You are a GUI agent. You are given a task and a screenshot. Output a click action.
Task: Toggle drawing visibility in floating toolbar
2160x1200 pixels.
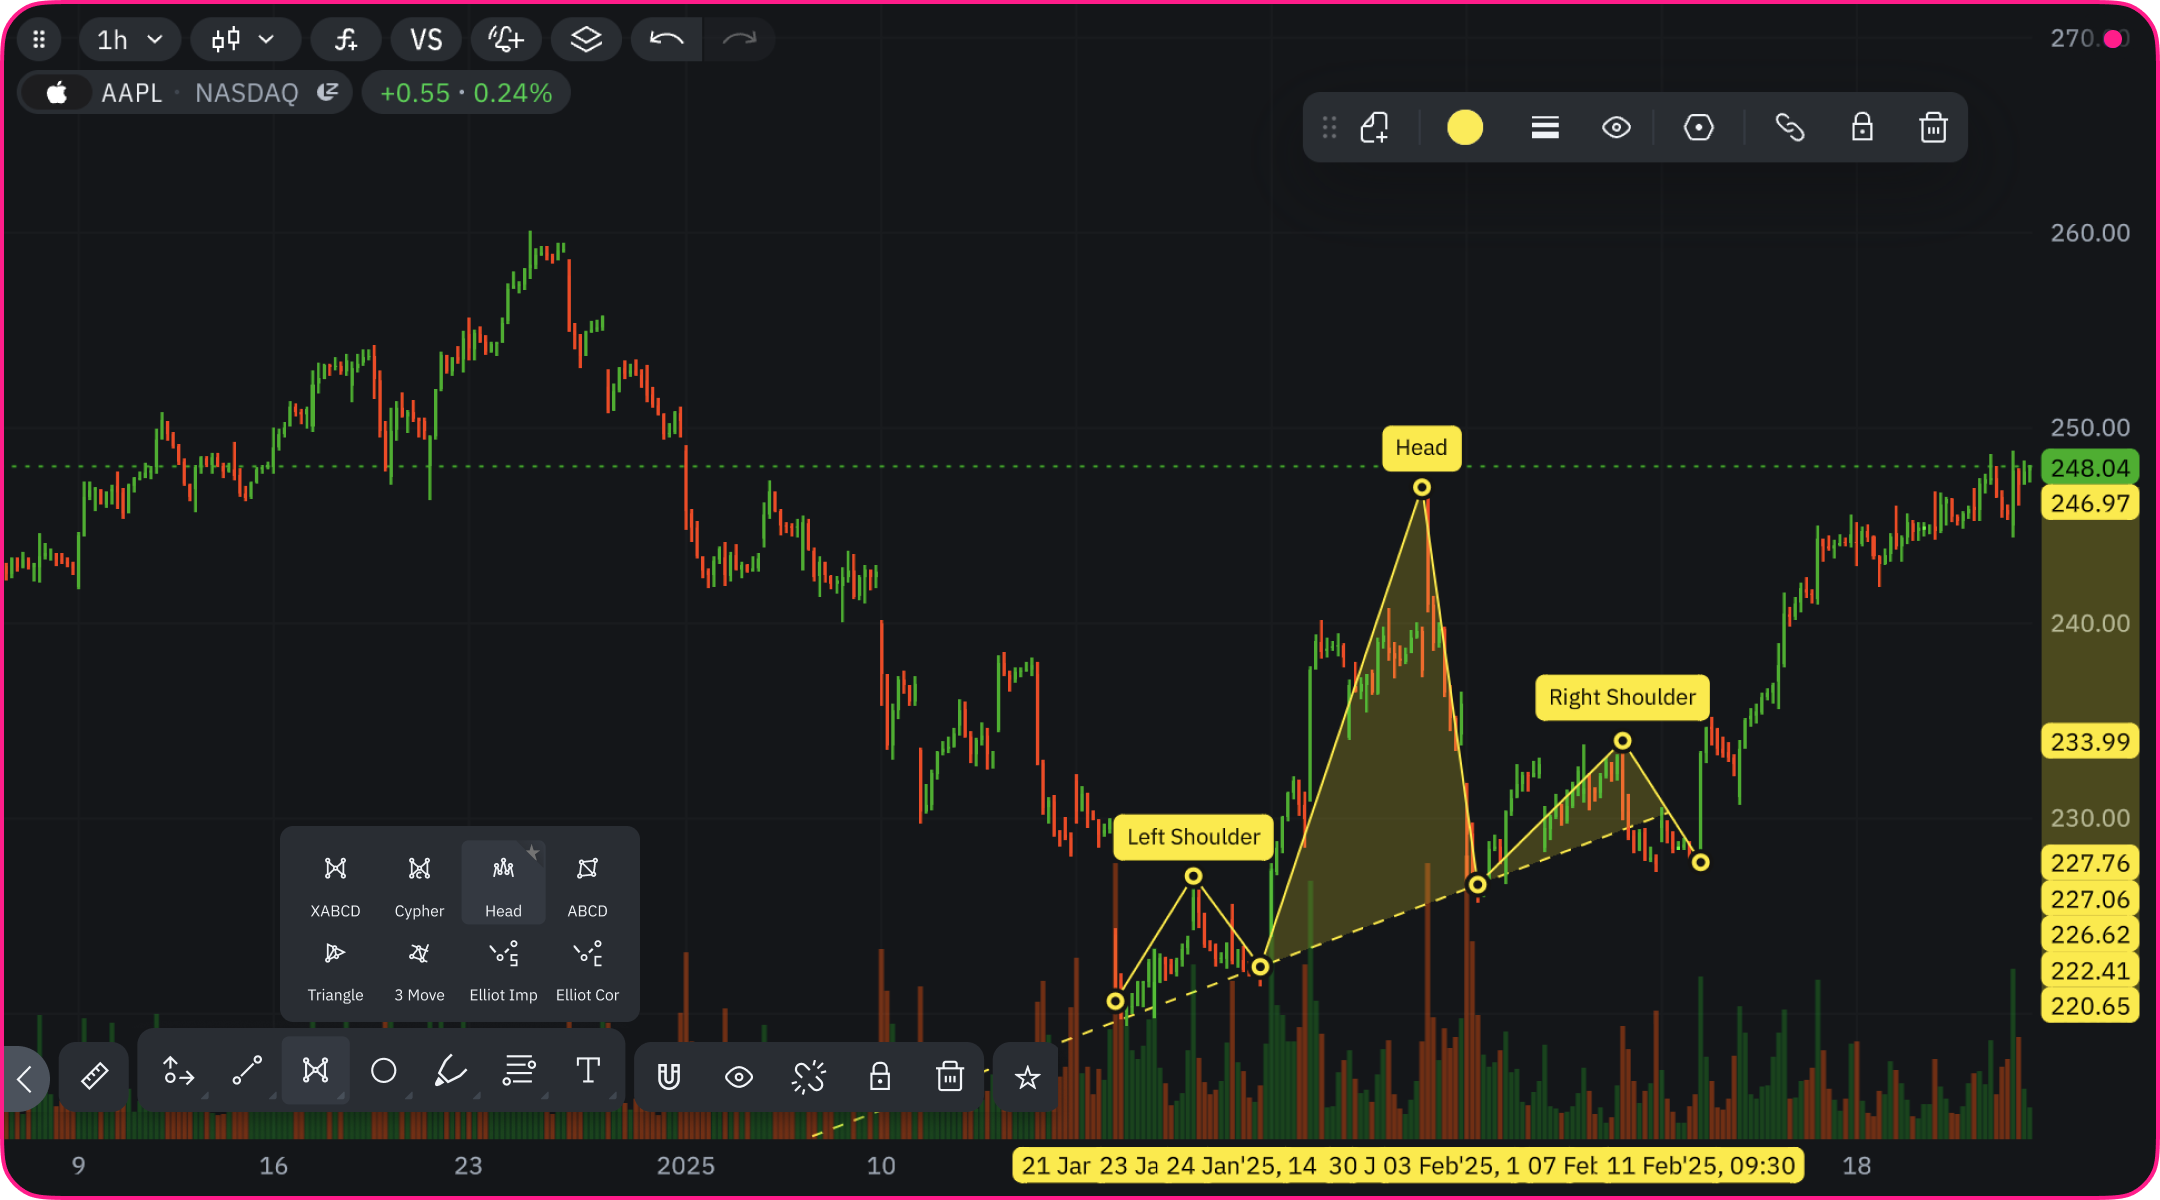click(1616, 128)
